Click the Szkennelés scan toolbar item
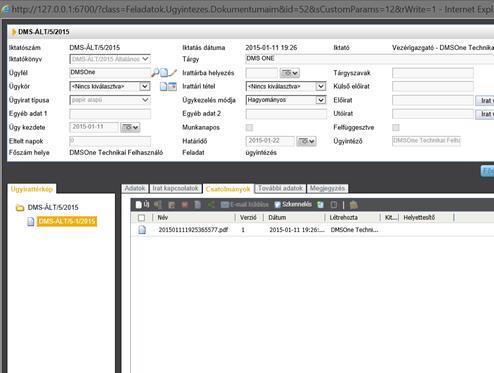This screenshot has height=373, width=494. pos(293,204)
